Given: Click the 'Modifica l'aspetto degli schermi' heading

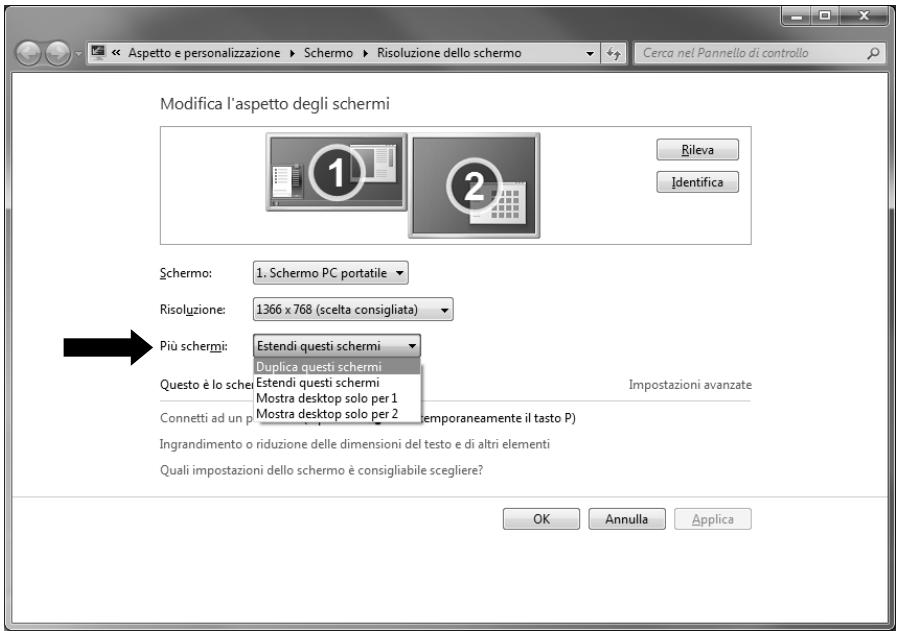Looking at the screenshot, I should (275, 104).
